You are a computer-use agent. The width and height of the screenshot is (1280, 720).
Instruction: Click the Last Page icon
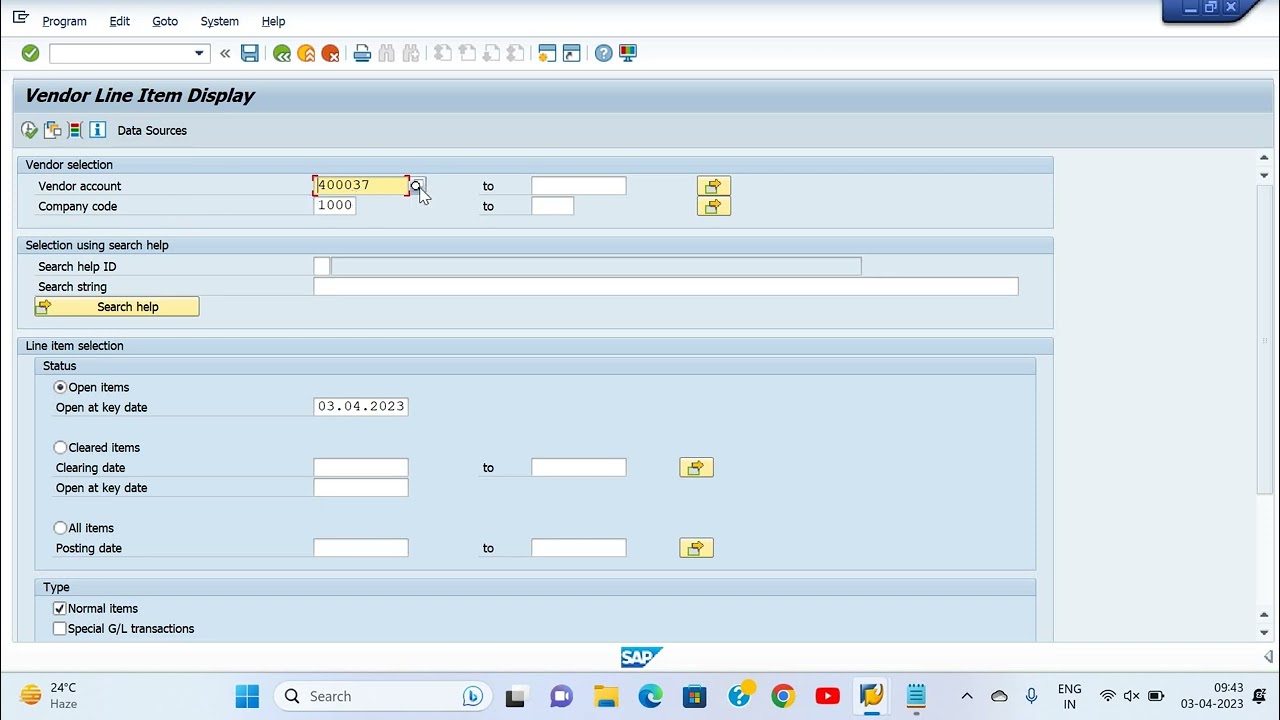pyautogui.click(x=515, y=53)
